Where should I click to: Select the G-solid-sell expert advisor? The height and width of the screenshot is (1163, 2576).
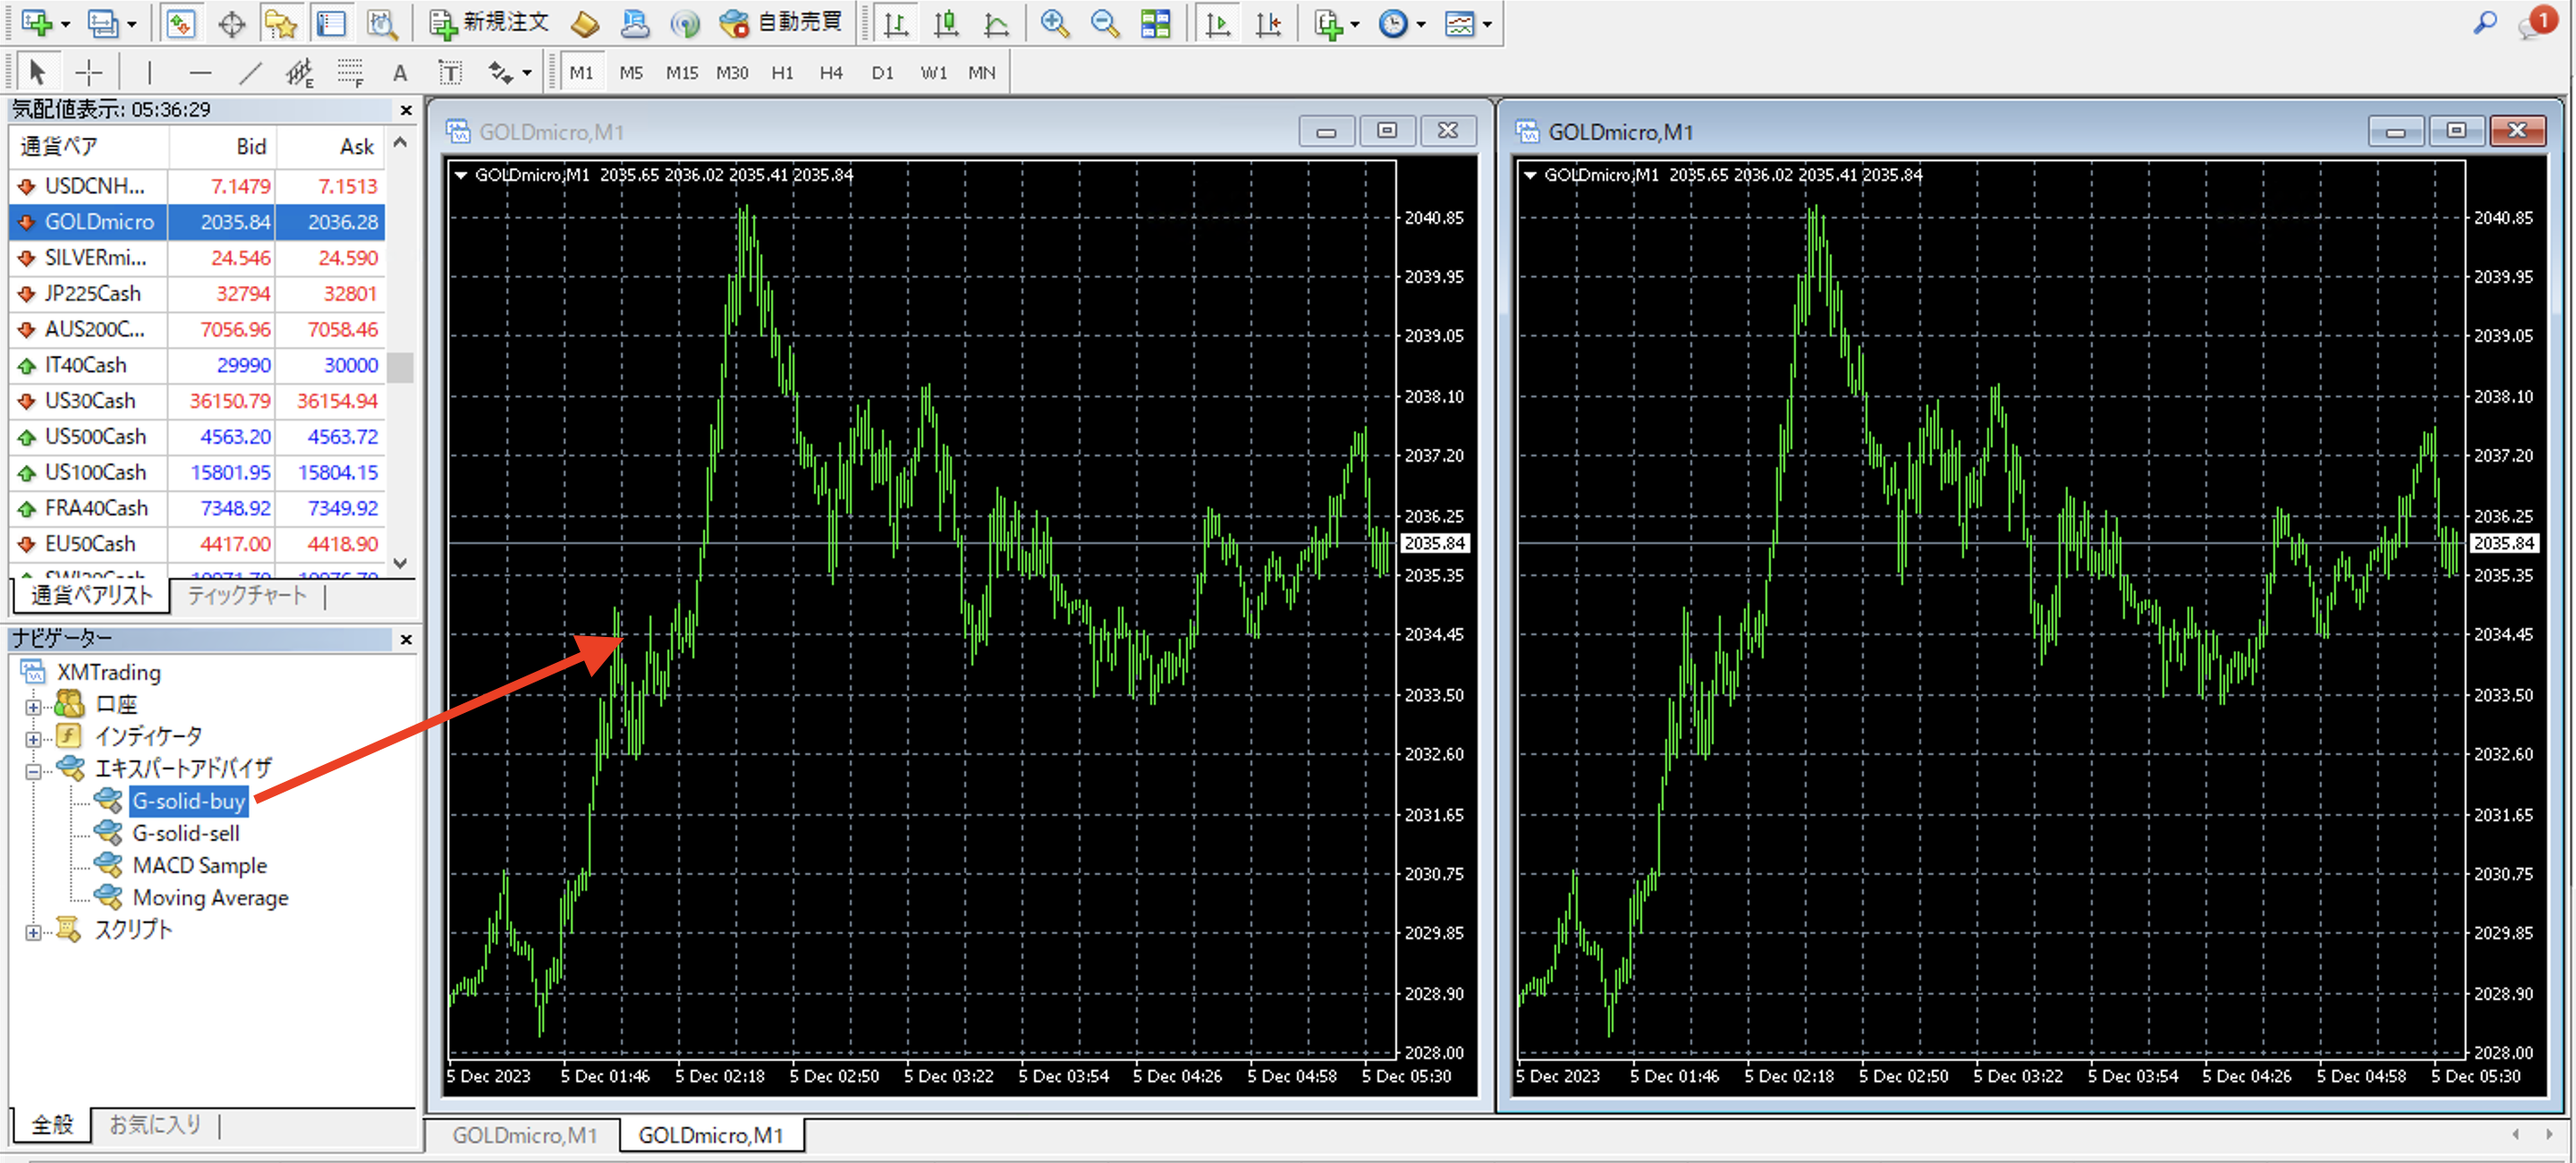pos(186,833)
